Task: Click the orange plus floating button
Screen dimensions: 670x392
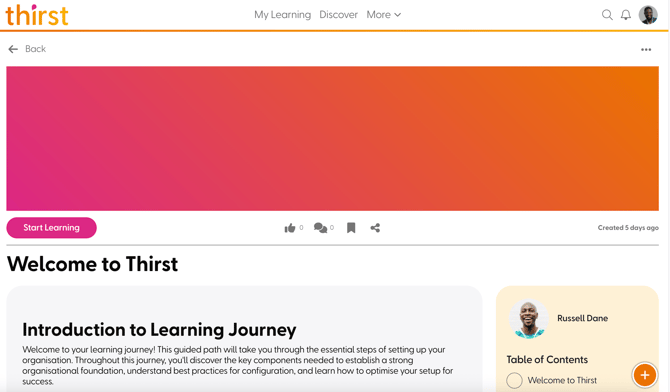Action: [x=645, y=375]
